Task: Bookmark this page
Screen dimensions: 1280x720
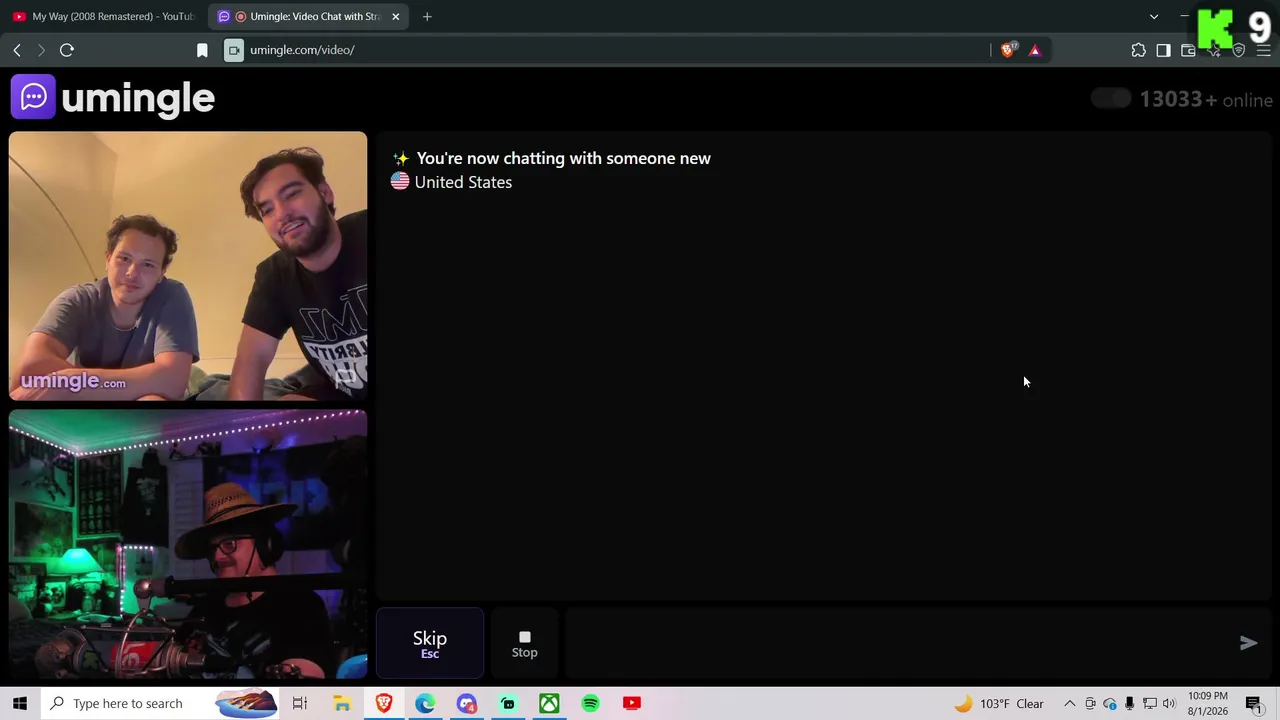Action: pyautogui.click(x=202, y=50)
